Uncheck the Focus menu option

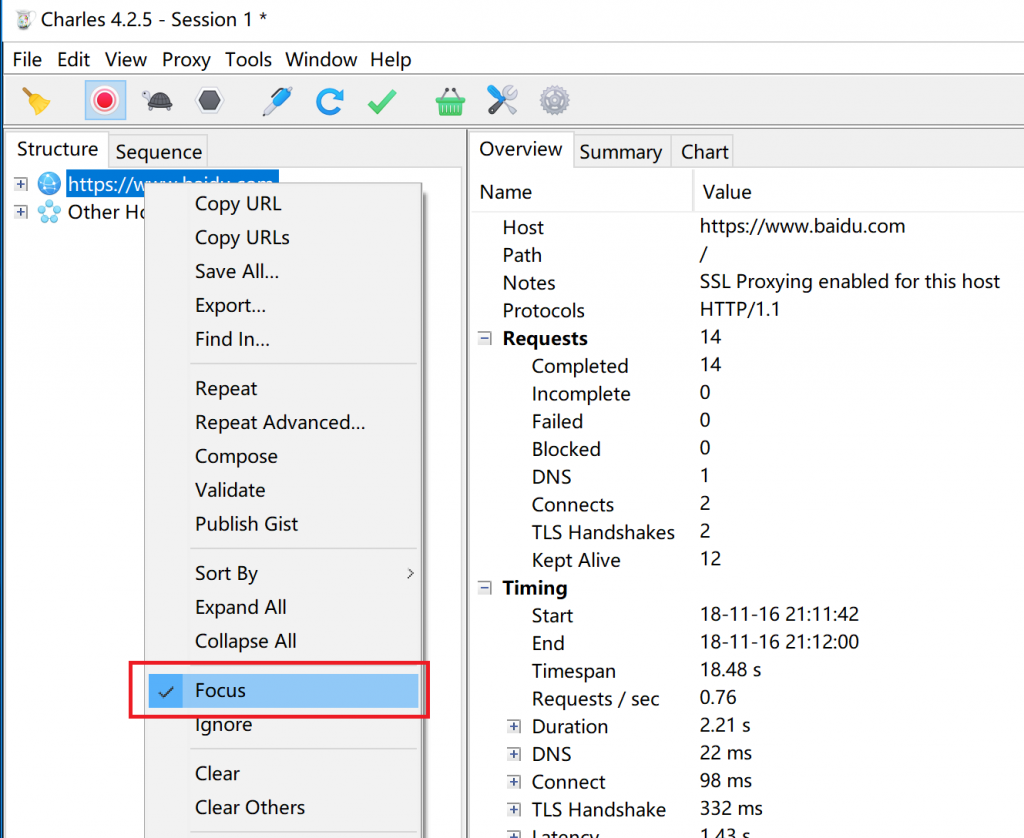pyautogui.click(x=283, y=691)
